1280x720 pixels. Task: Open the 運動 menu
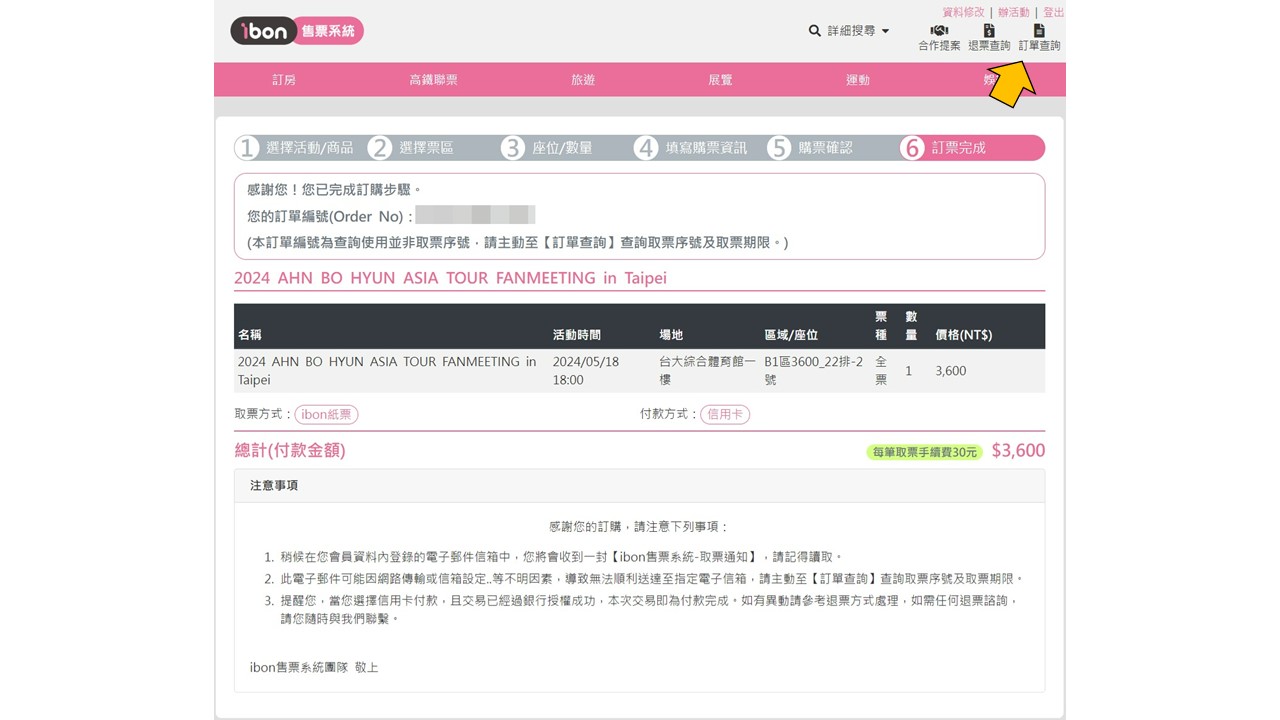coord(858,80)
